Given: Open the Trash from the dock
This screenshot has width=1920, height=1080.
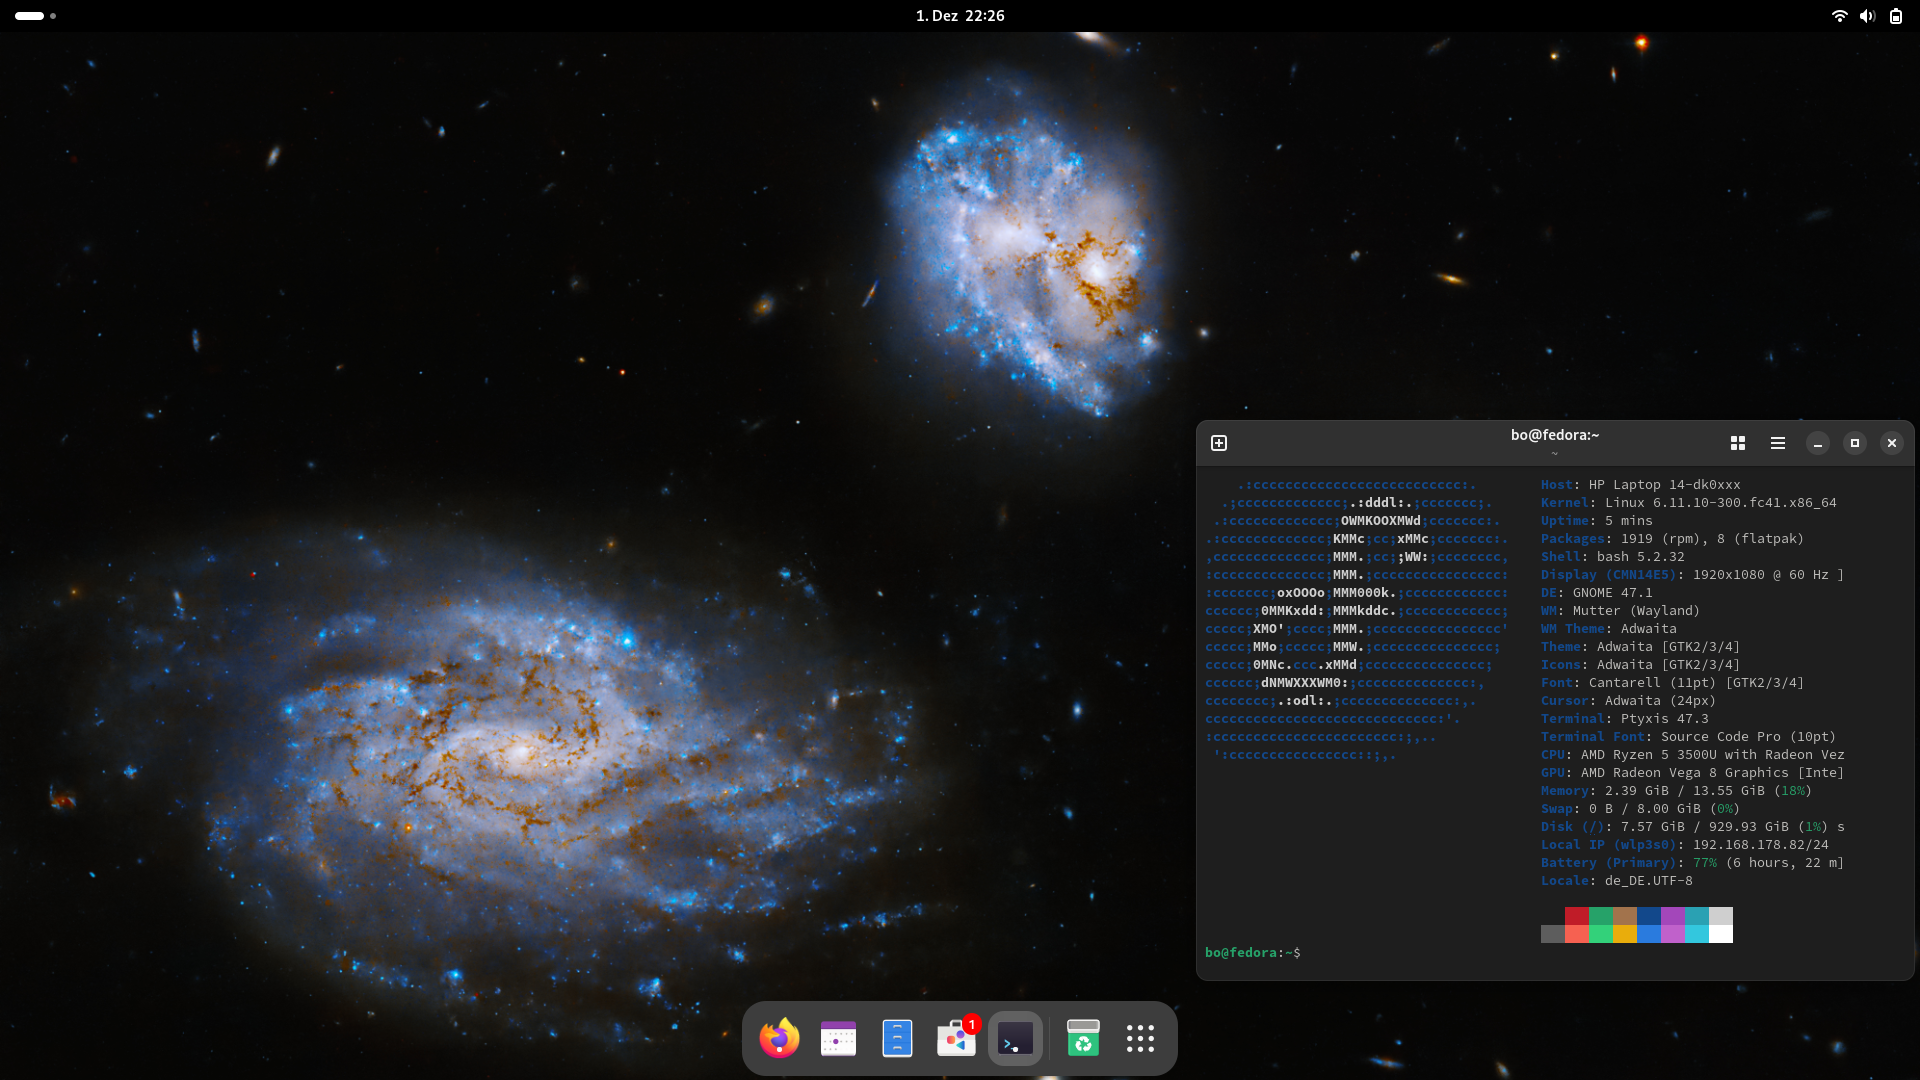Looking at the screenshot, I should 1083,1038.
